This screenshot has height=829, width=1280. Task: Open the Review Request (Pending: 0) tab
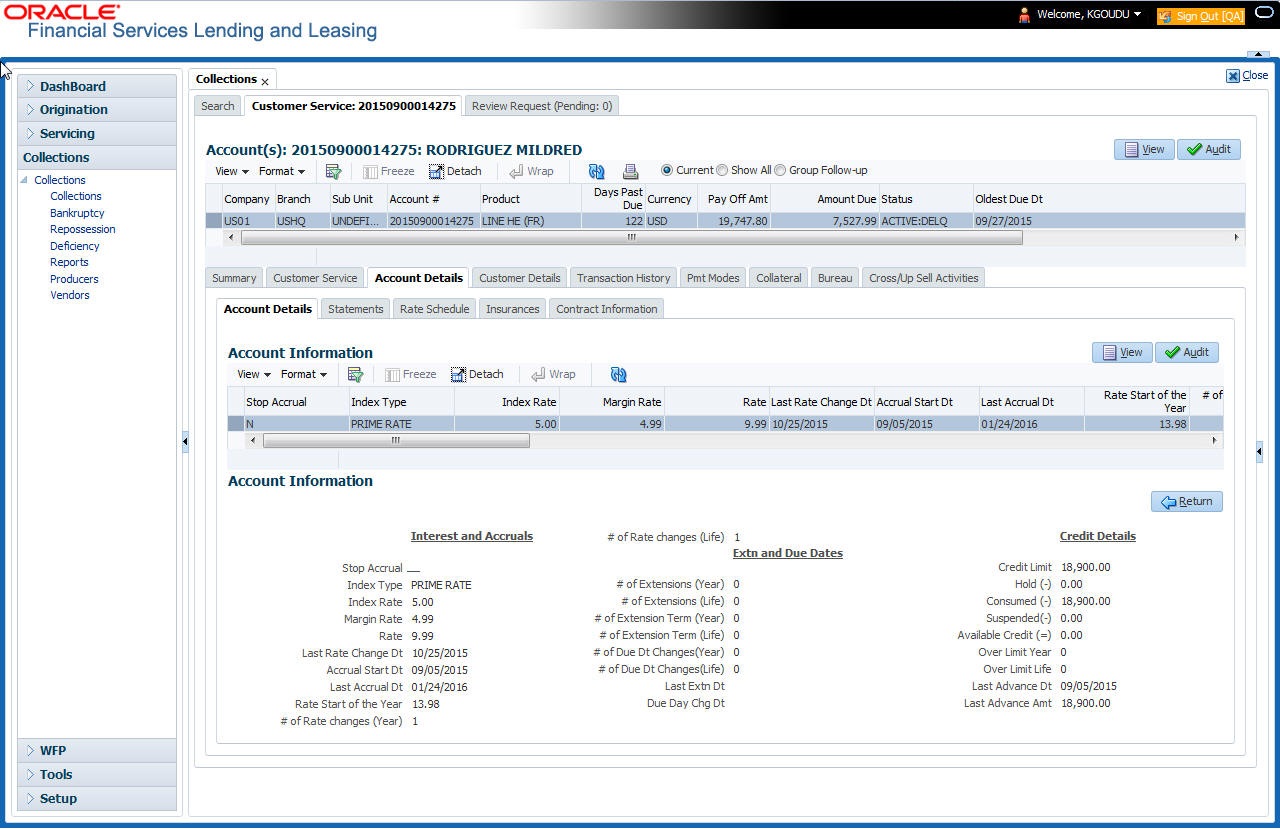541,105
